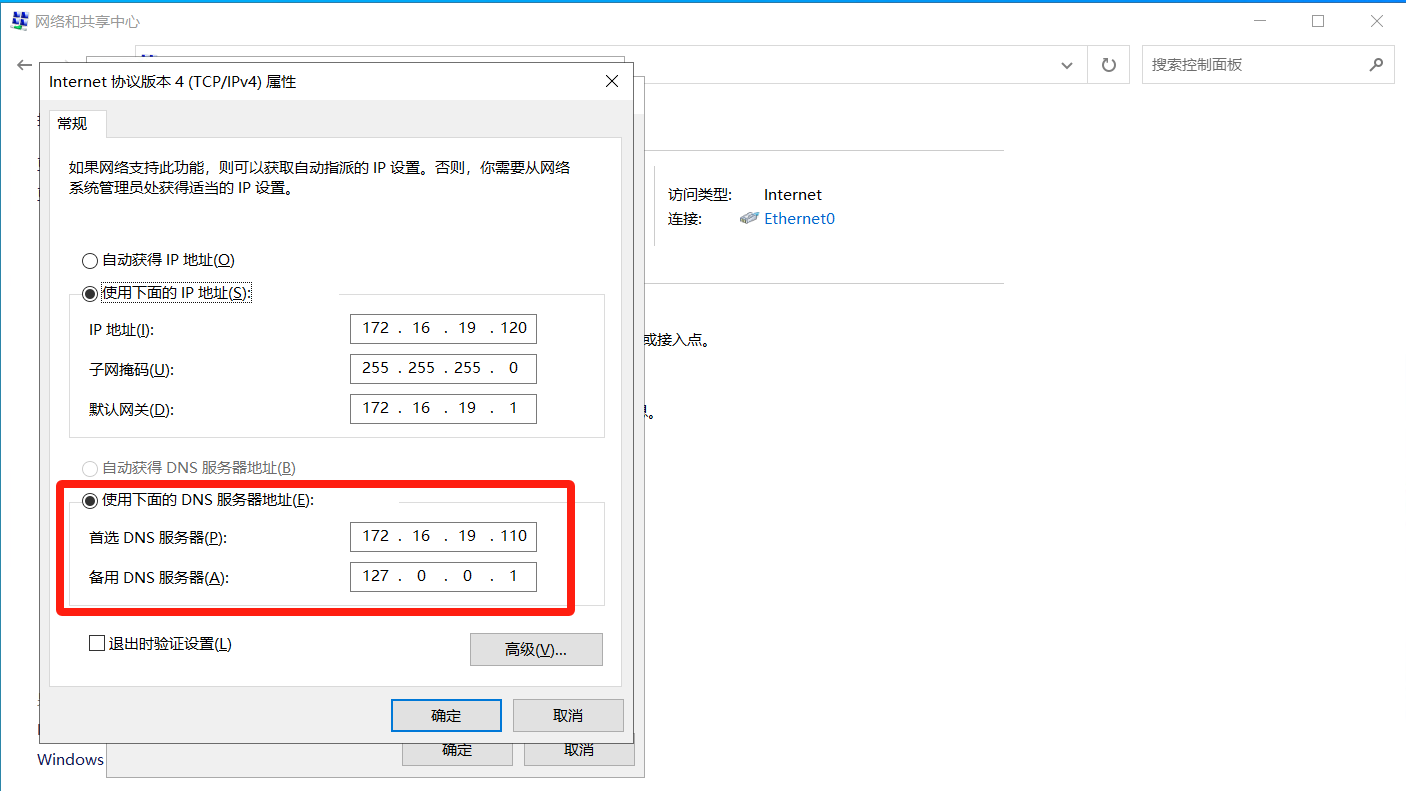Select the 使用下面的 IP 地址 option
The image size is (1406, 791).
(x=90, y=293)
